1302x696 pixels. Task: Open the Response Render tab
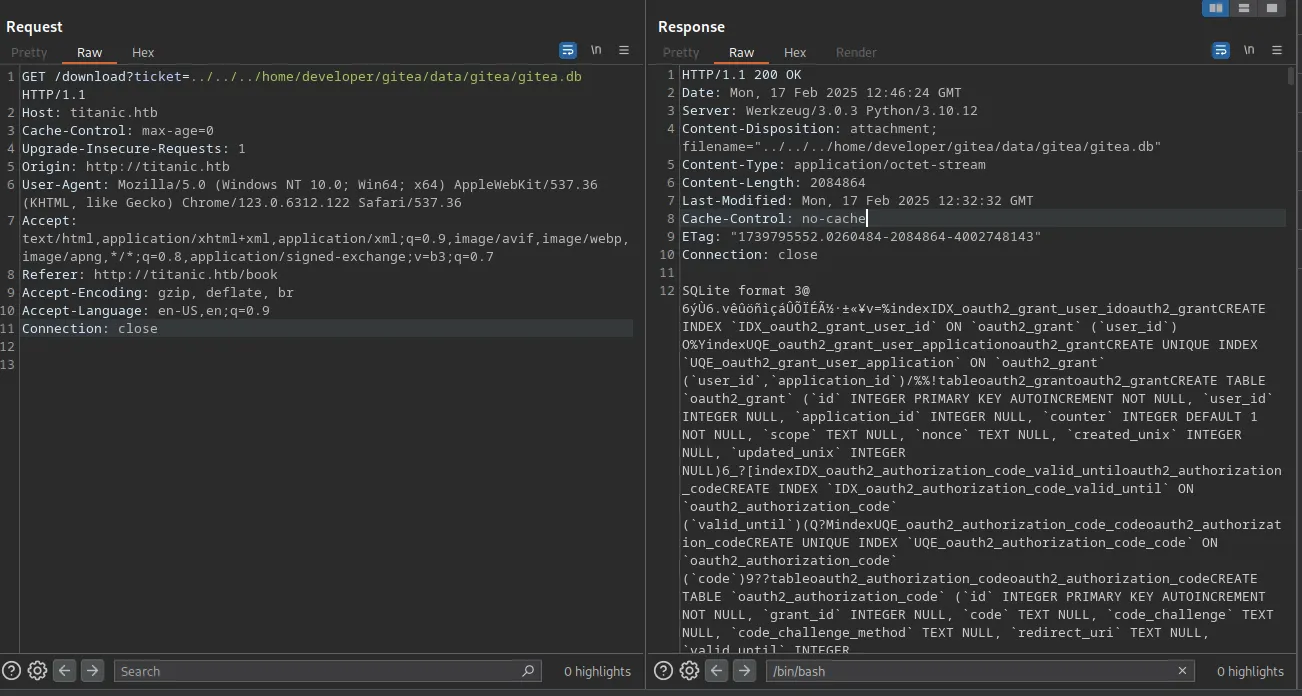click(x=856, y=52)
